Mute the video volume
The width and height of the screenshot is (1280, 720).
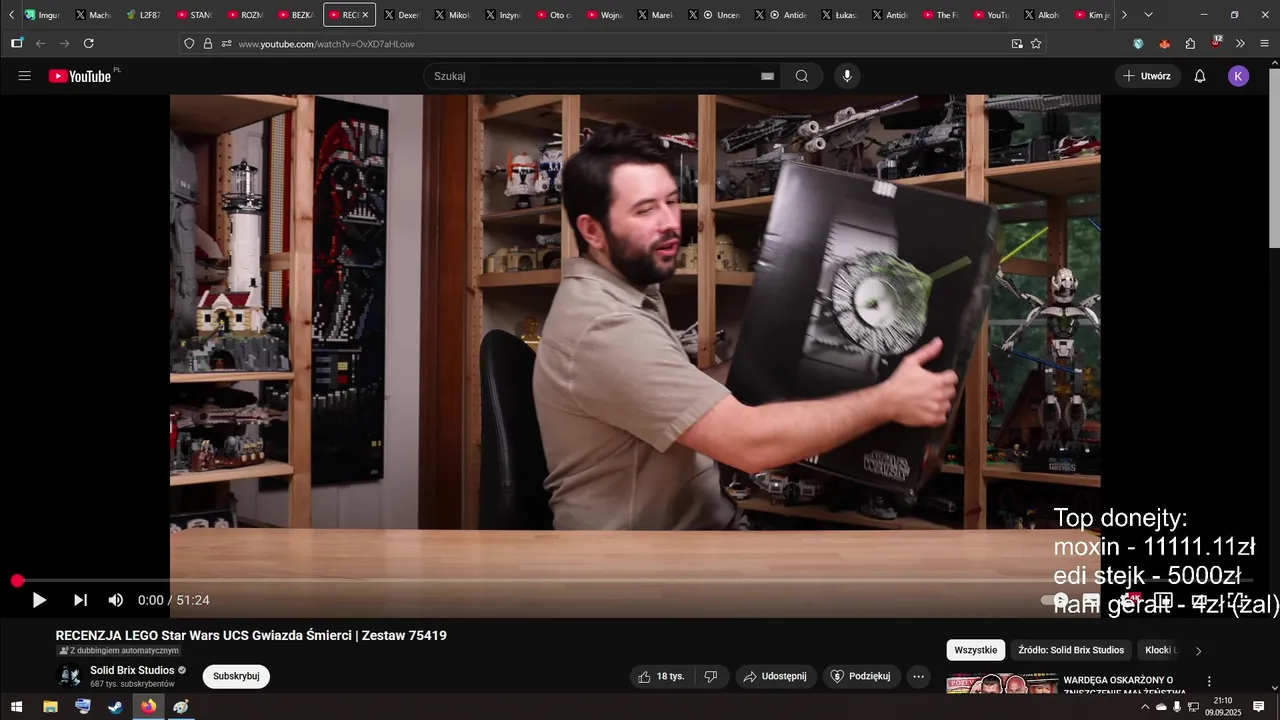(x=116, y=600)
